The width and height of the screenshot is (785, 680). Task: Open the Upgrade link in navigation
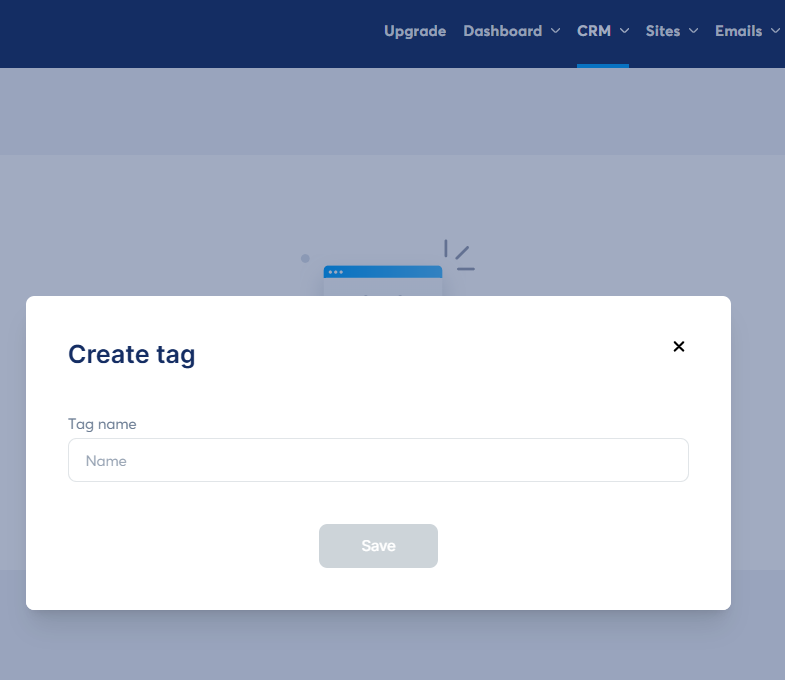(x=415, y=31)
